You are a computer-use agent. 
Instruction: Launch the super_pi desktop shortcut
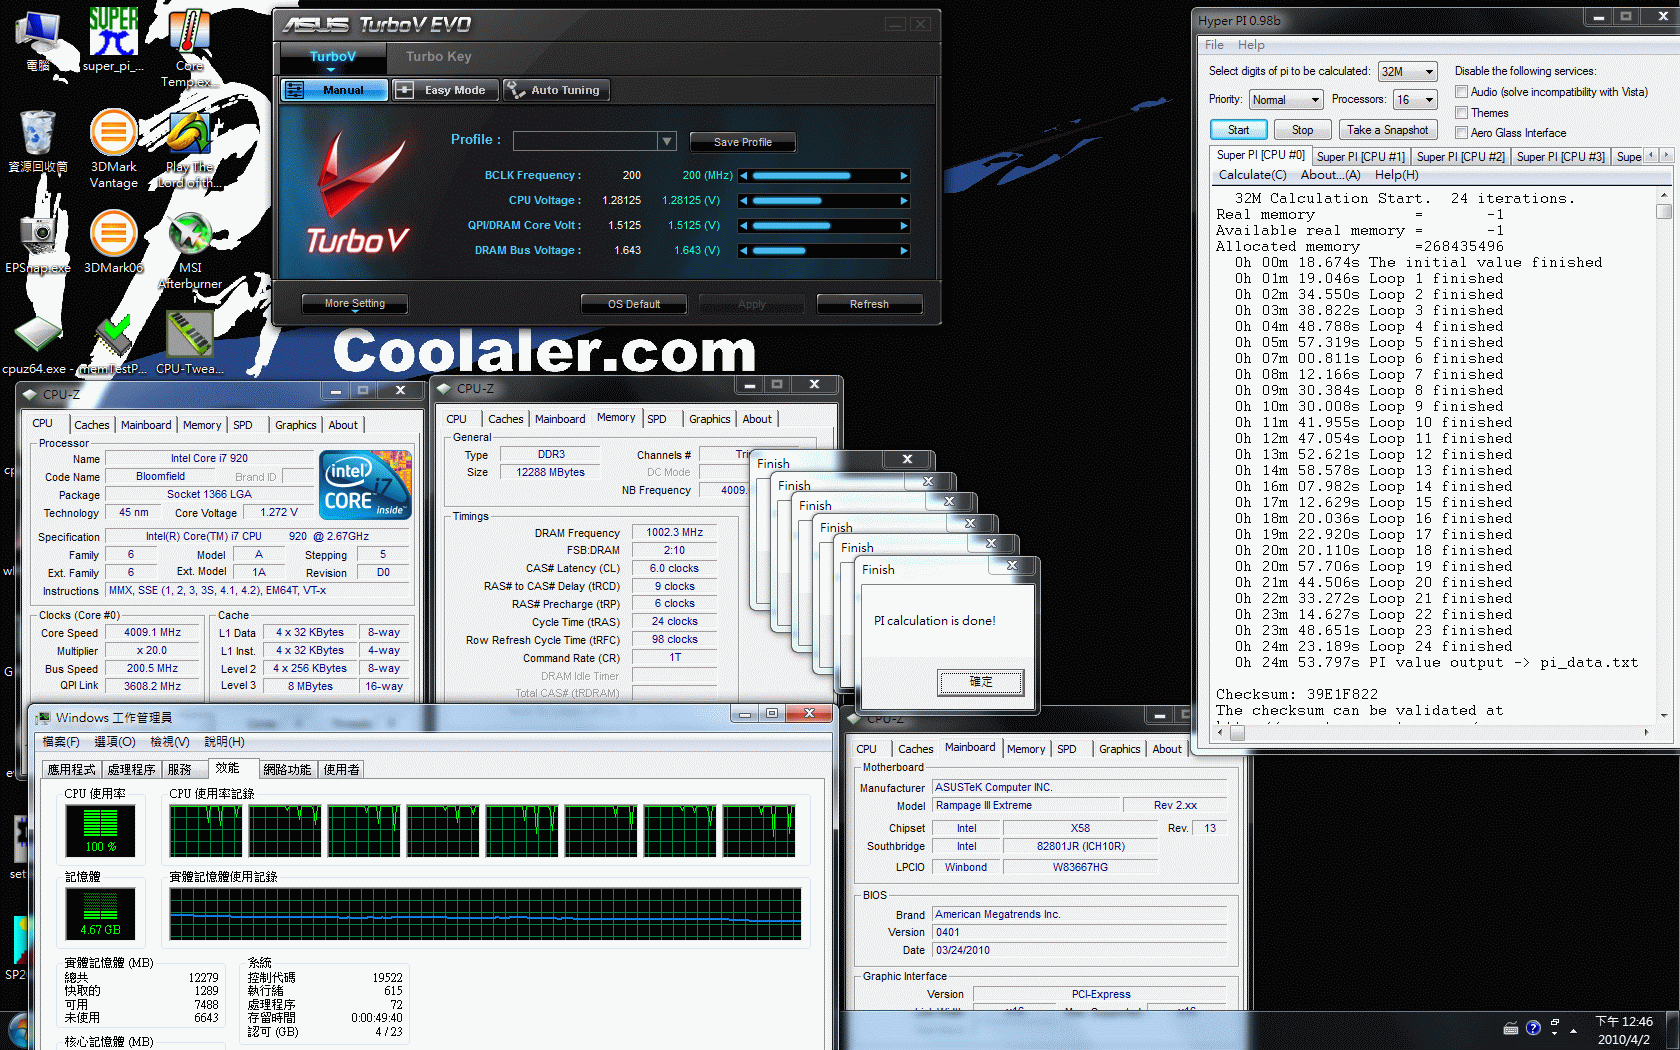[113, 35]
